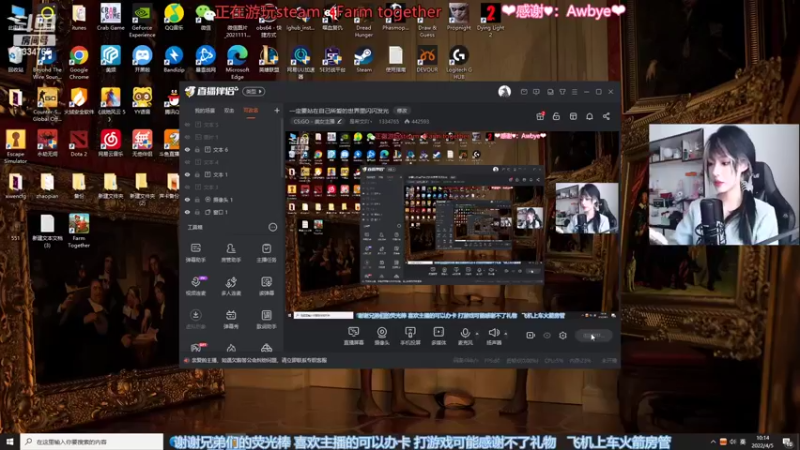Open the 弹幕秀 danmaku show tool
The width and height of the screenshot is (800, 450).
click(x=231, y=319)
